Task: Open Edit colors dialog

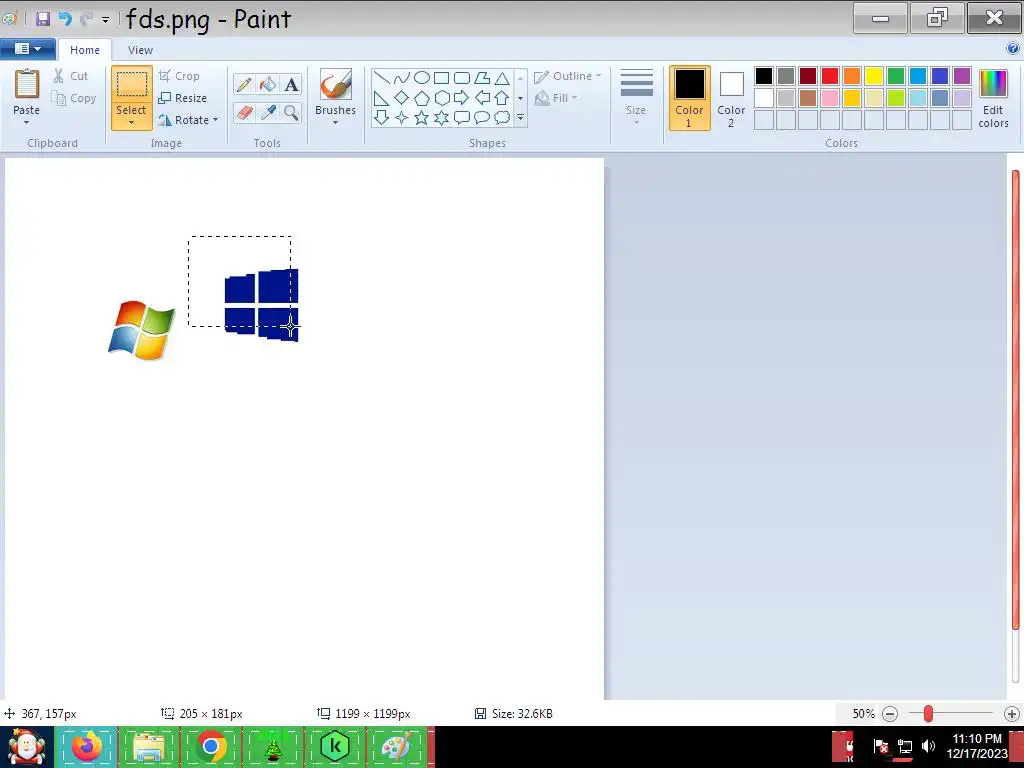Action: point(993,98)
